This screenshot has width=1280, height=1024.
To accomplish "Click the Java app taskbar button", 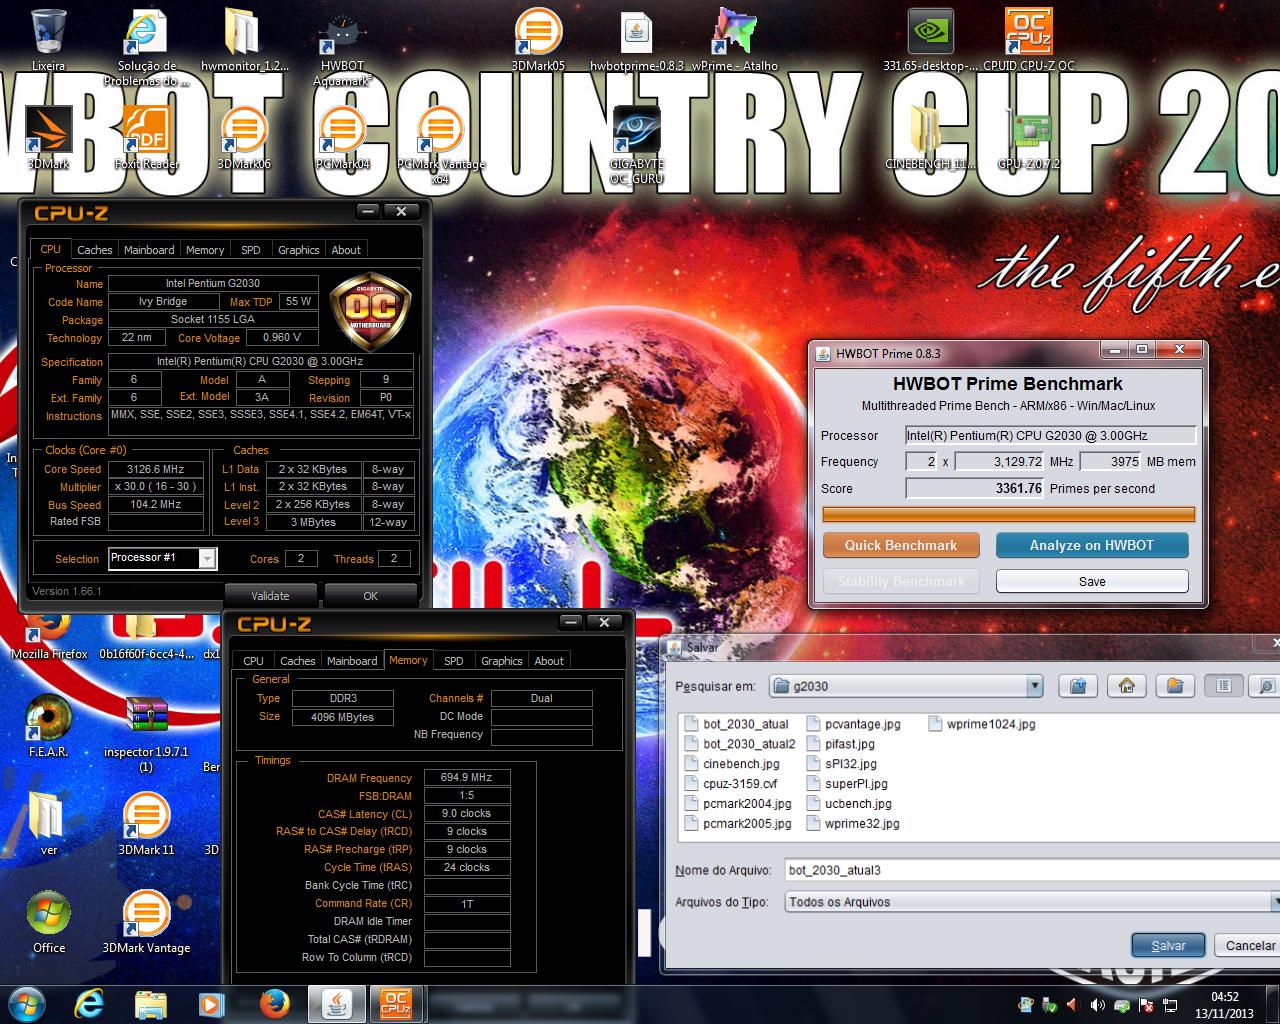I will 336,1003.
